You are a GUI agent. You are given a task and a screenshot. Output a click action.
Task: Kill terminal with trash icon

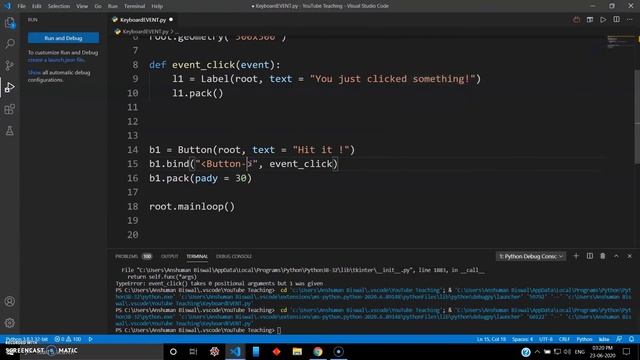pos(603,256)
